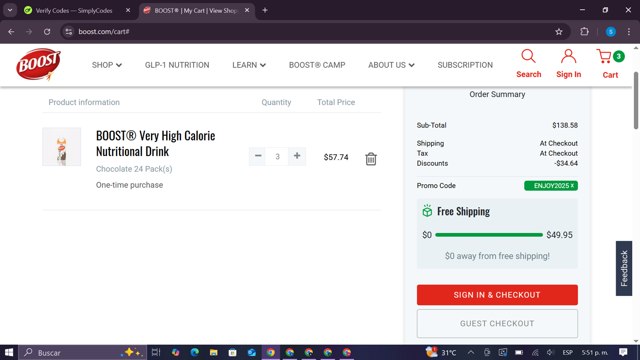Close the BOOST My Cart tab
640x360 pixels.
click(247, 11)
